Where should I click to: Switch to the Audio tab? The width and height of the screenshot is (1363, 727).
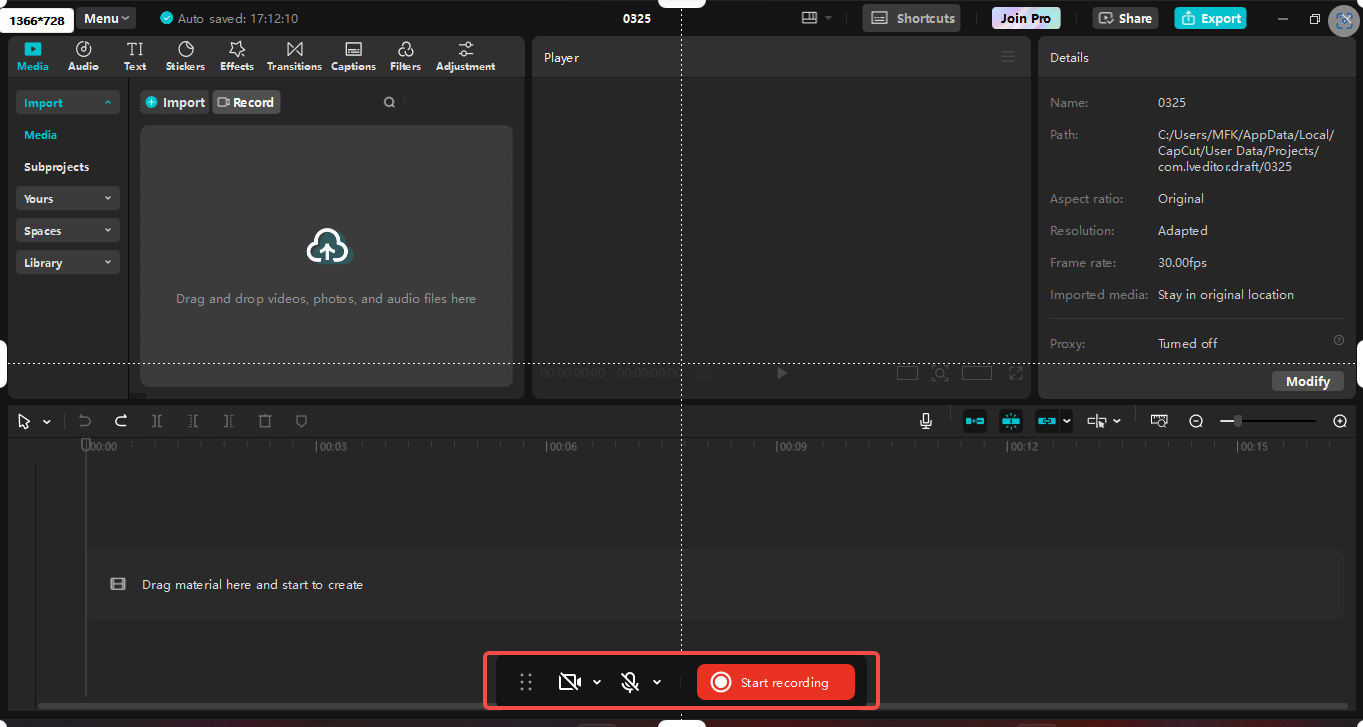pos(83,55)
